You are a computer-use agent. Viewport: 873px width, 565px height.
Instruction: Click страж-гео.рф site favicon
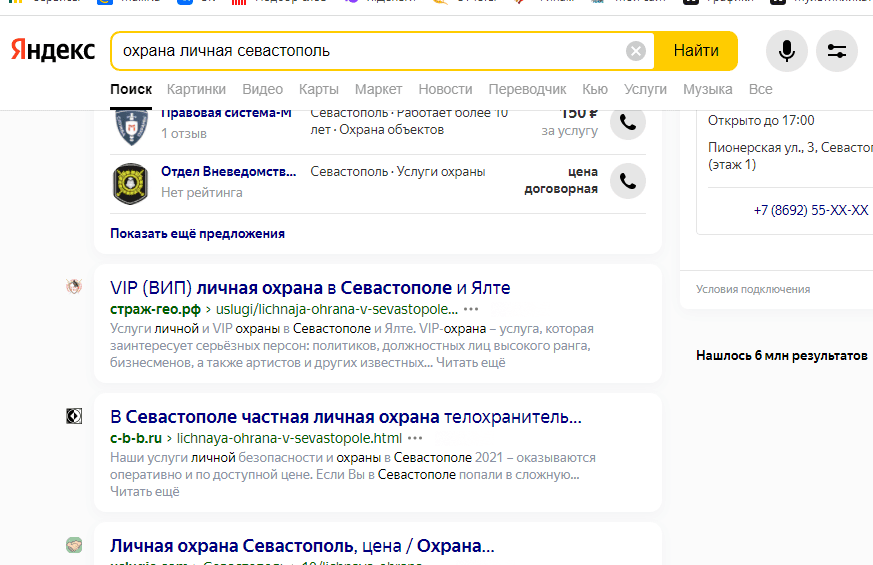pos(74,288)
